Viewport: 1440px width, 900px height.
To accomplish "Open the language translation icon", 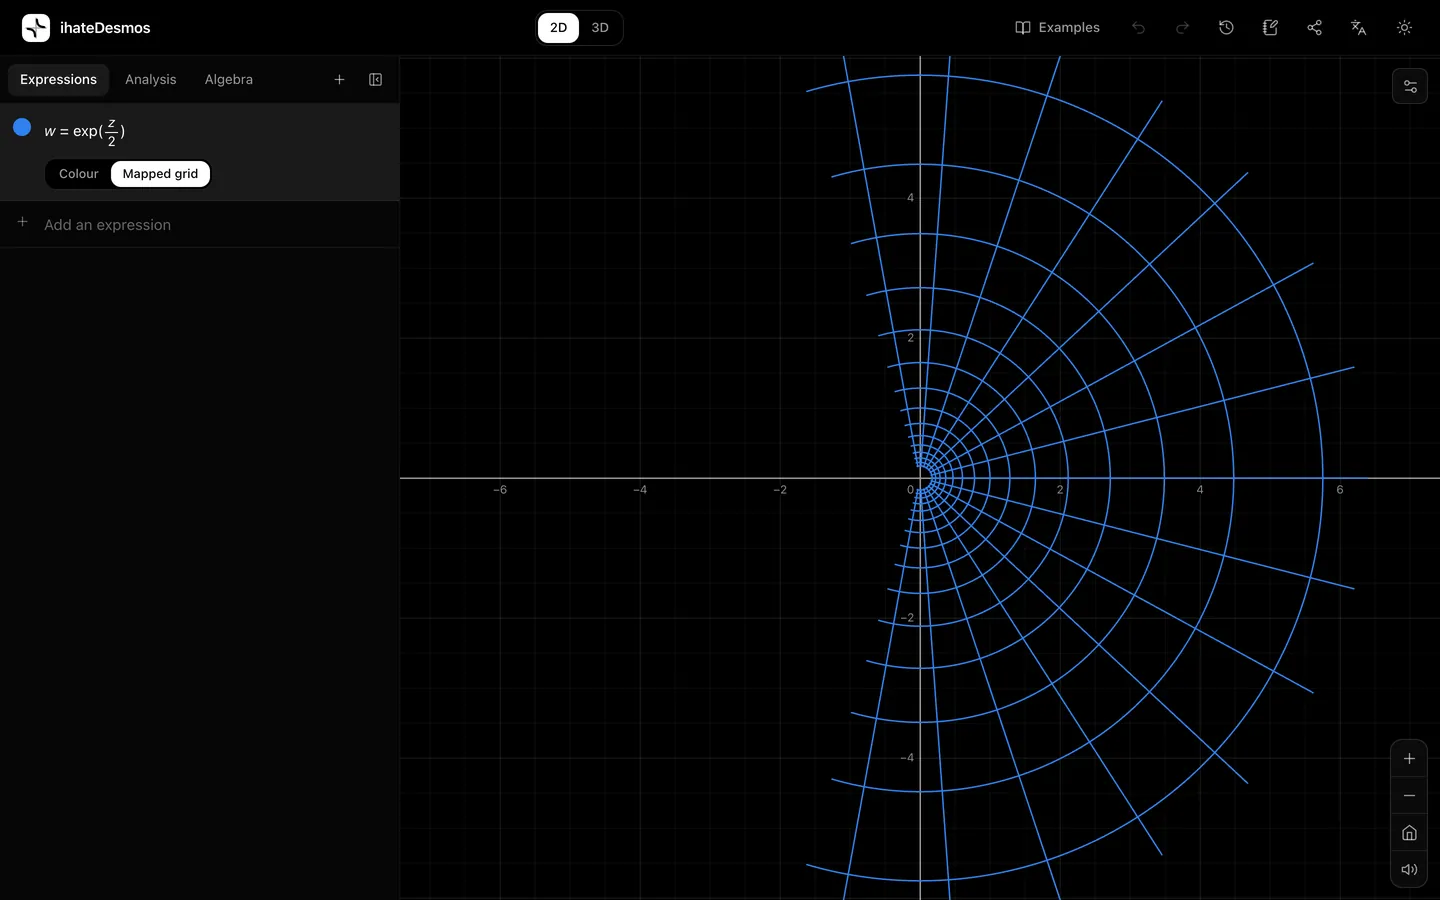I will tap(1358, 28).
